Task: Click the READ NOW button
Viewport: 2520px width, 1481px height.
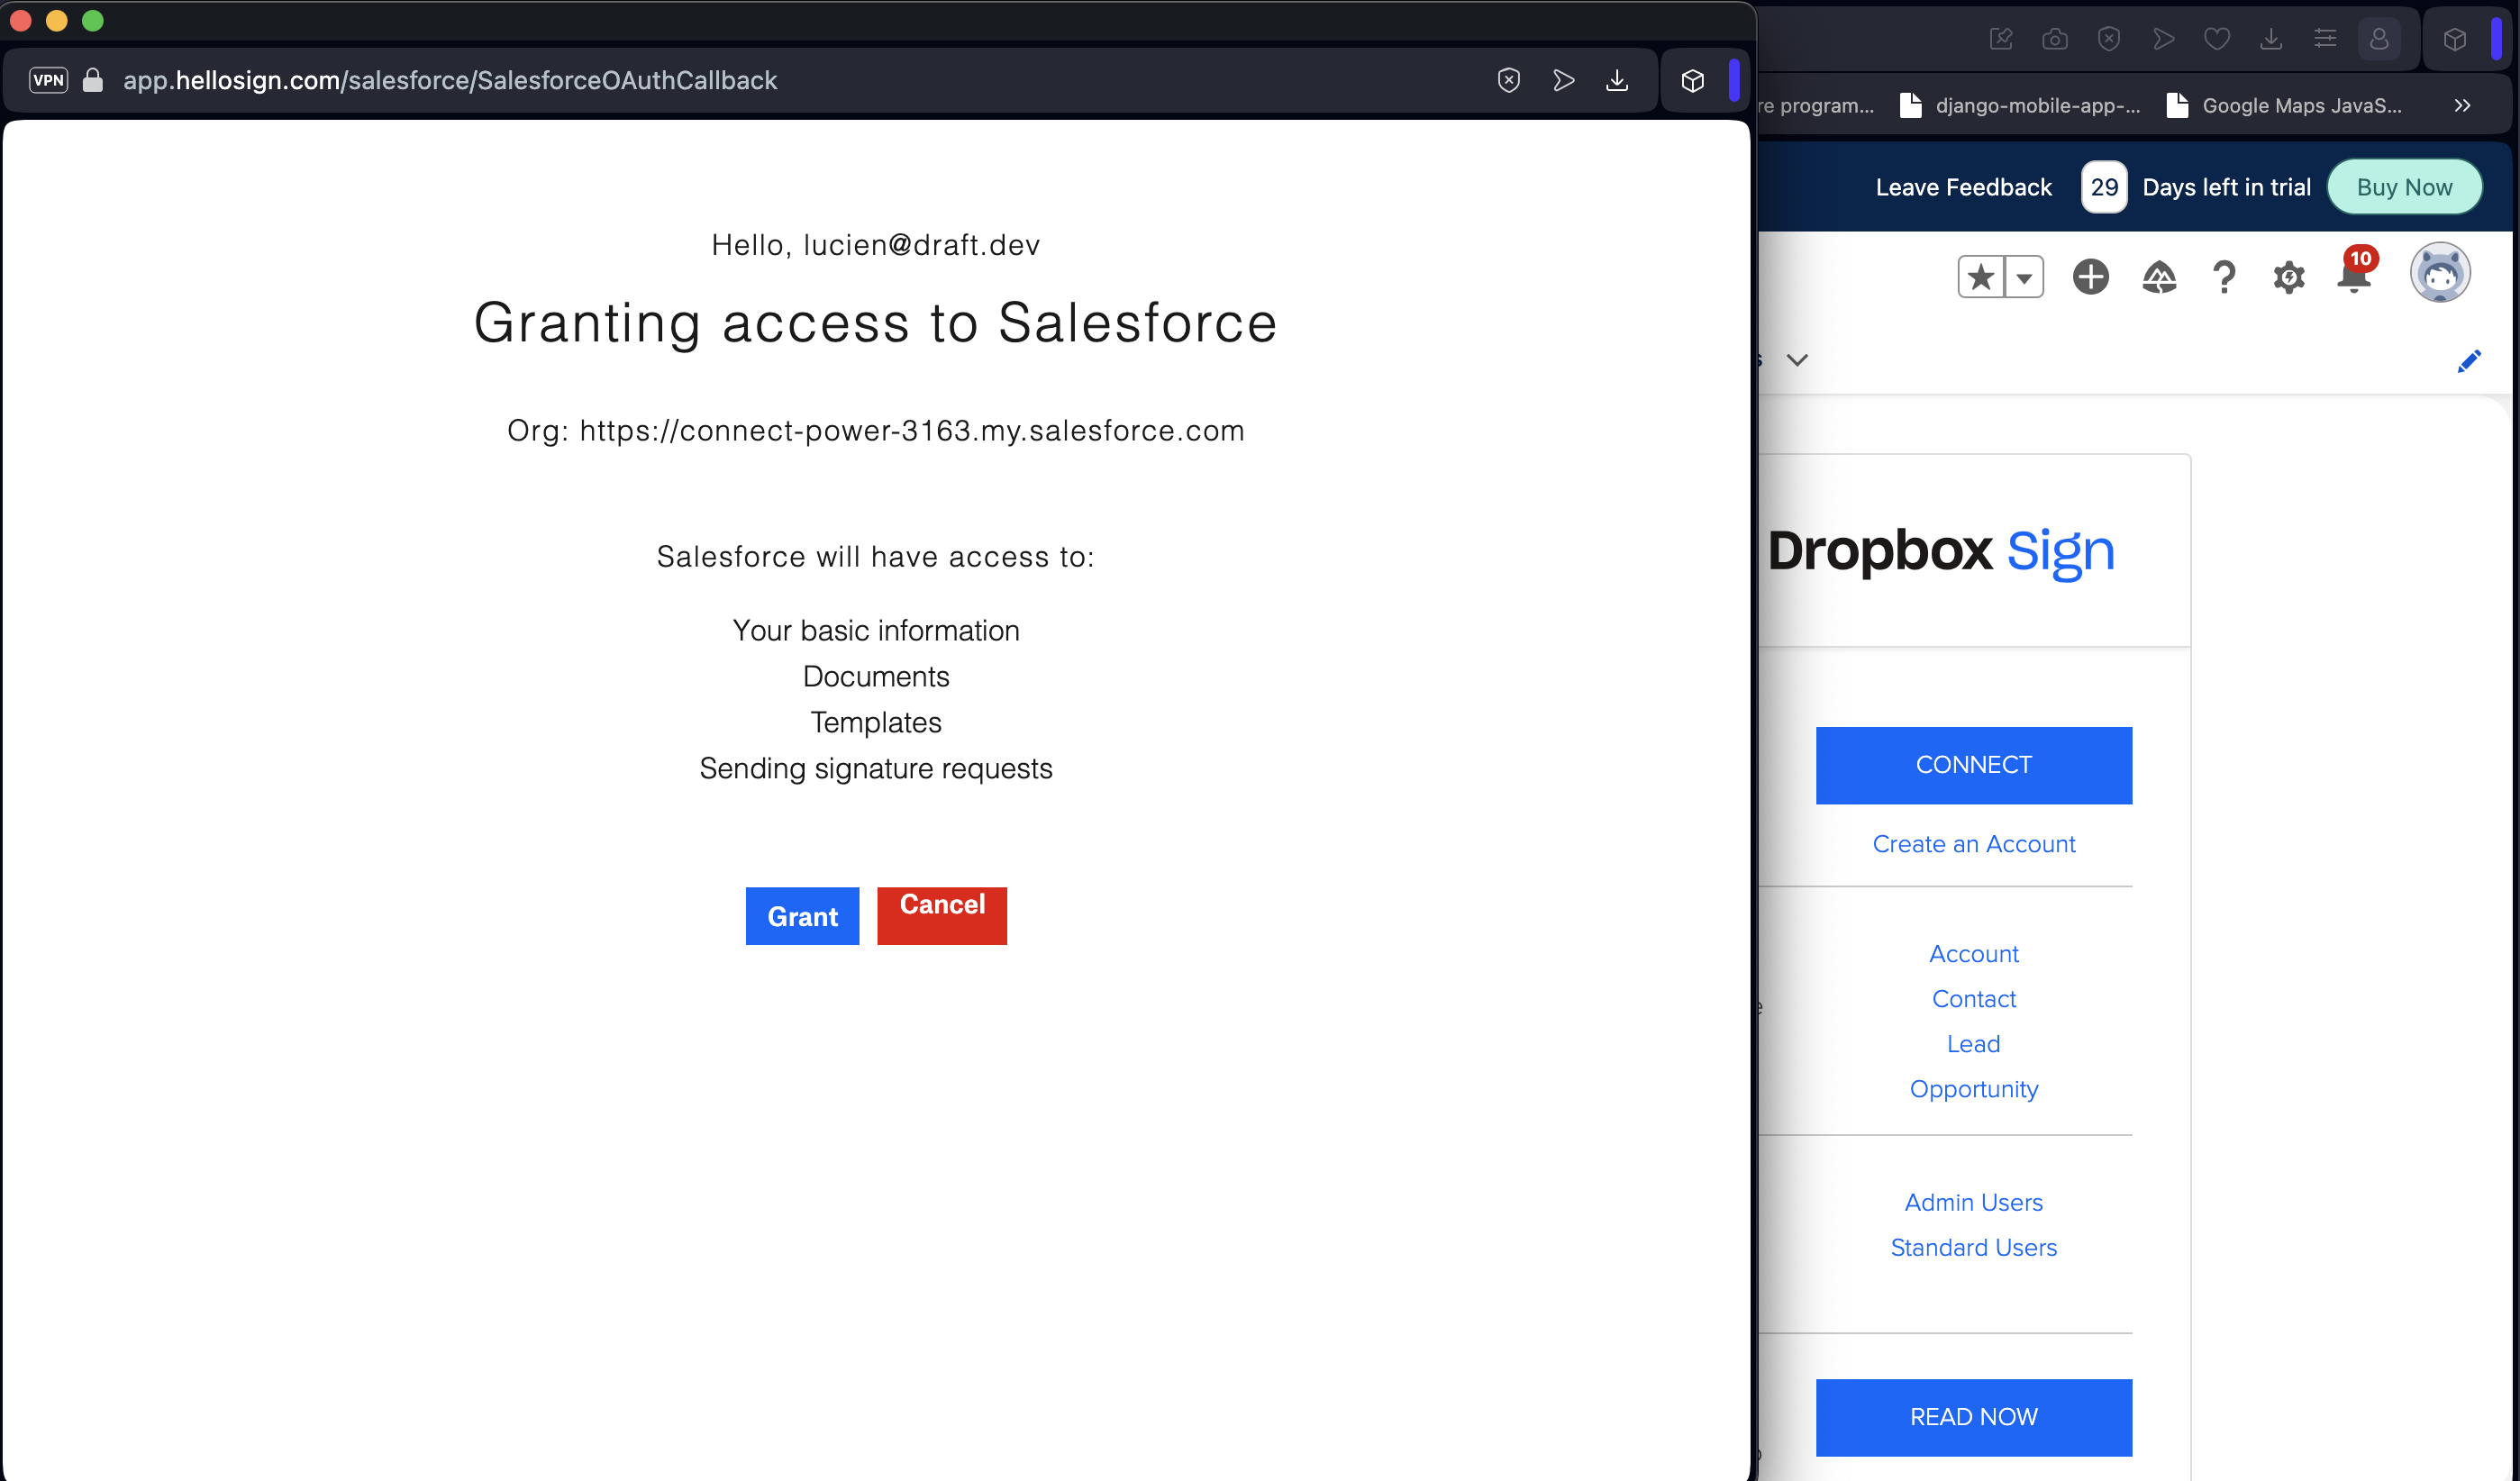Action: [1973, 1417]
